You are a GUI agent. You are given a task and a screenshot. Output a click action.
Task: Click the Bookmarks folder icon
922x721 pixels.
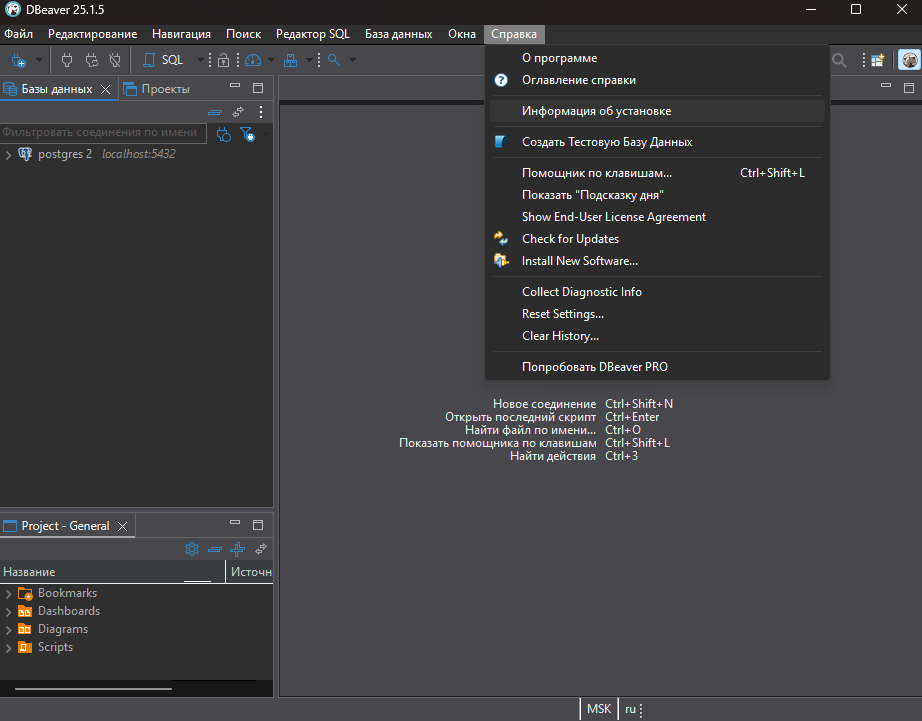click(25, 593)
